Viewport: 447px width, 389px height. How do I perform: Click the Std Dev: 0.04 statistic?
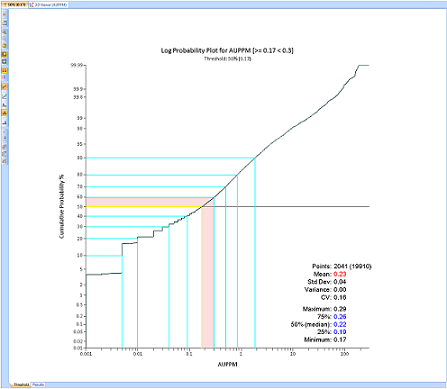[327, 282]
